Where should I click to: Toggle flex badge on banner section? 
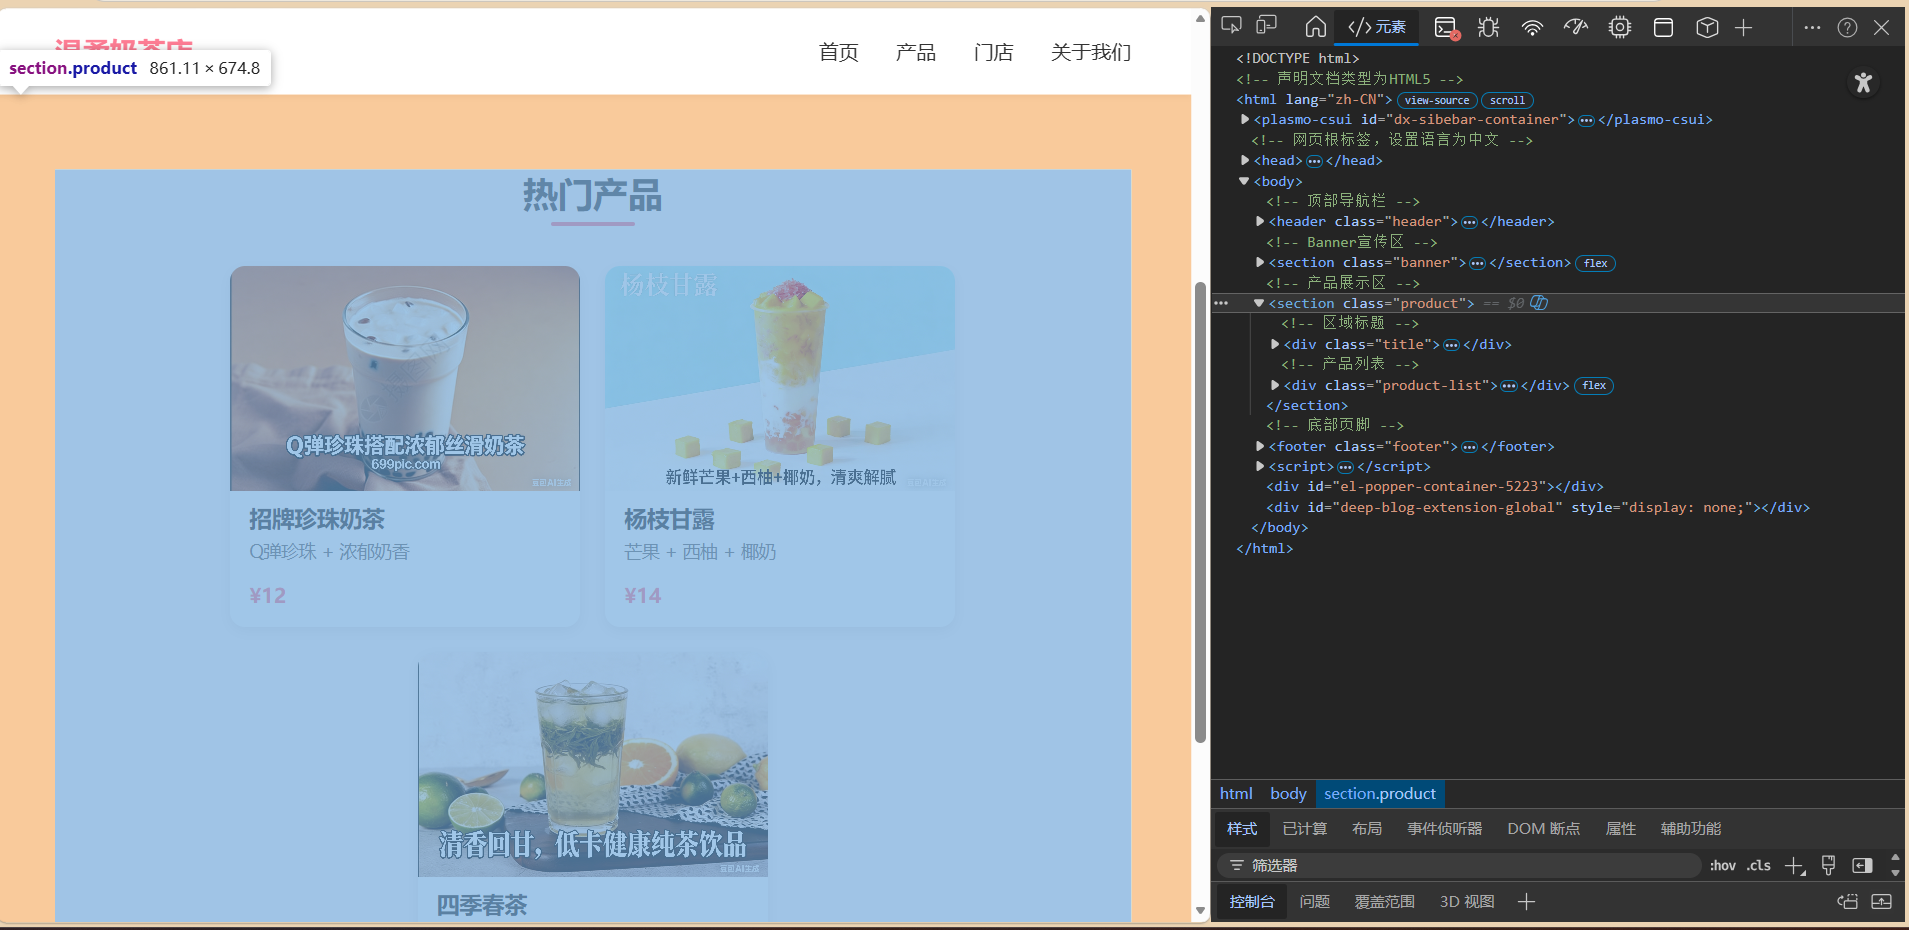pos(1596,263)
